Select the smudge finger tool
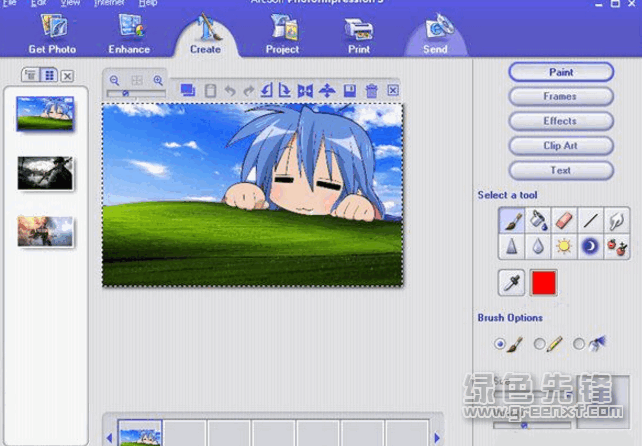Viewport: 642px width, 446px height. (x=617, y=220)
